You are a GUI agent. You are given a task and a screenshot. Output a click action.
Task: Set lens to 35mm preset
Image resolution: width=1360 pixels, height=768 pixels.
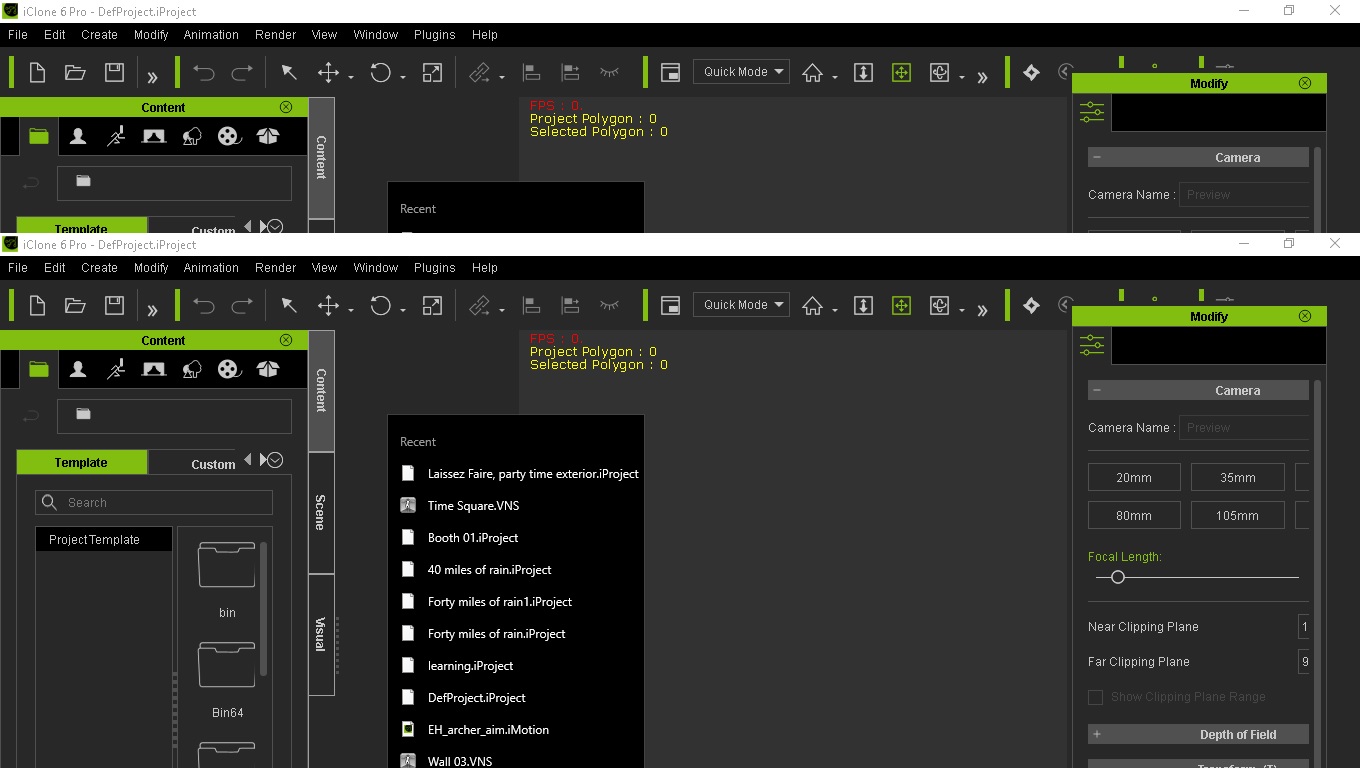1238,477
